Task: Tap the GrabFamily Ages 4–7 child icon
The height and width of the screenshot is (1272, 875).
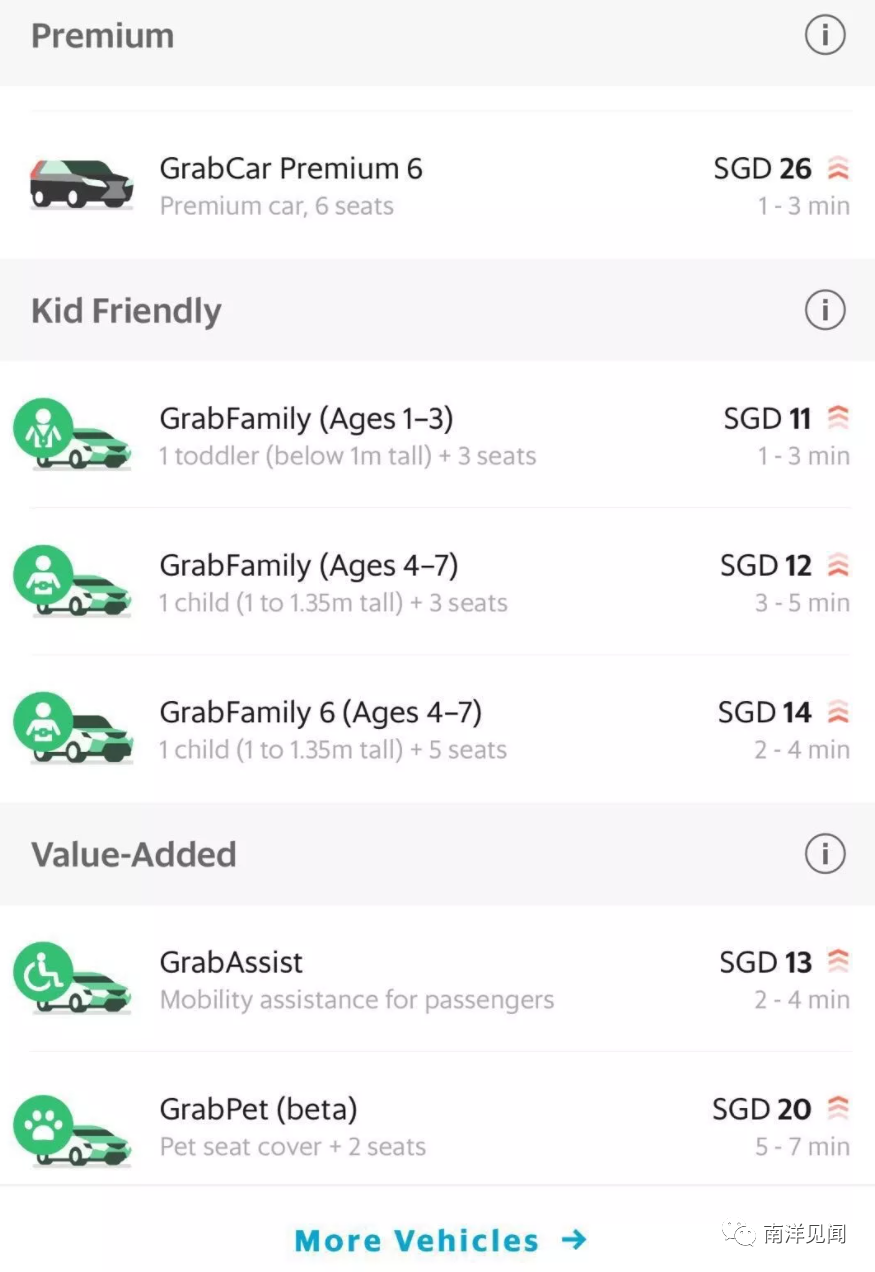Action: [43, 576]
